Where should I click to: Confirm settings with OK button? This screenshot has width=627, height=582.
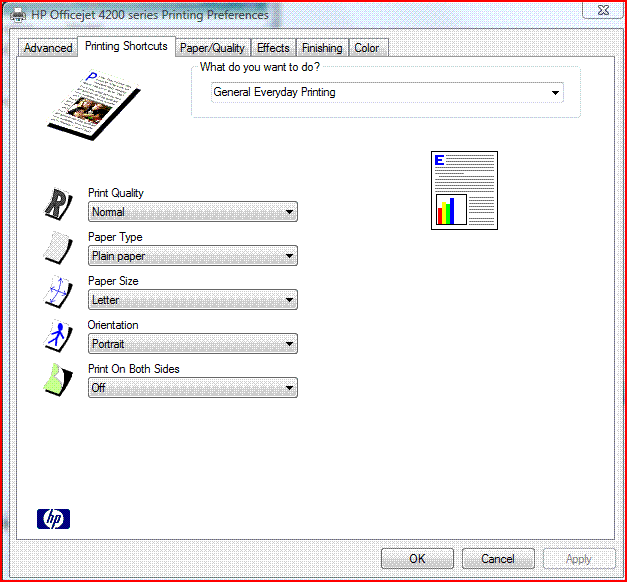click(417, 558)
